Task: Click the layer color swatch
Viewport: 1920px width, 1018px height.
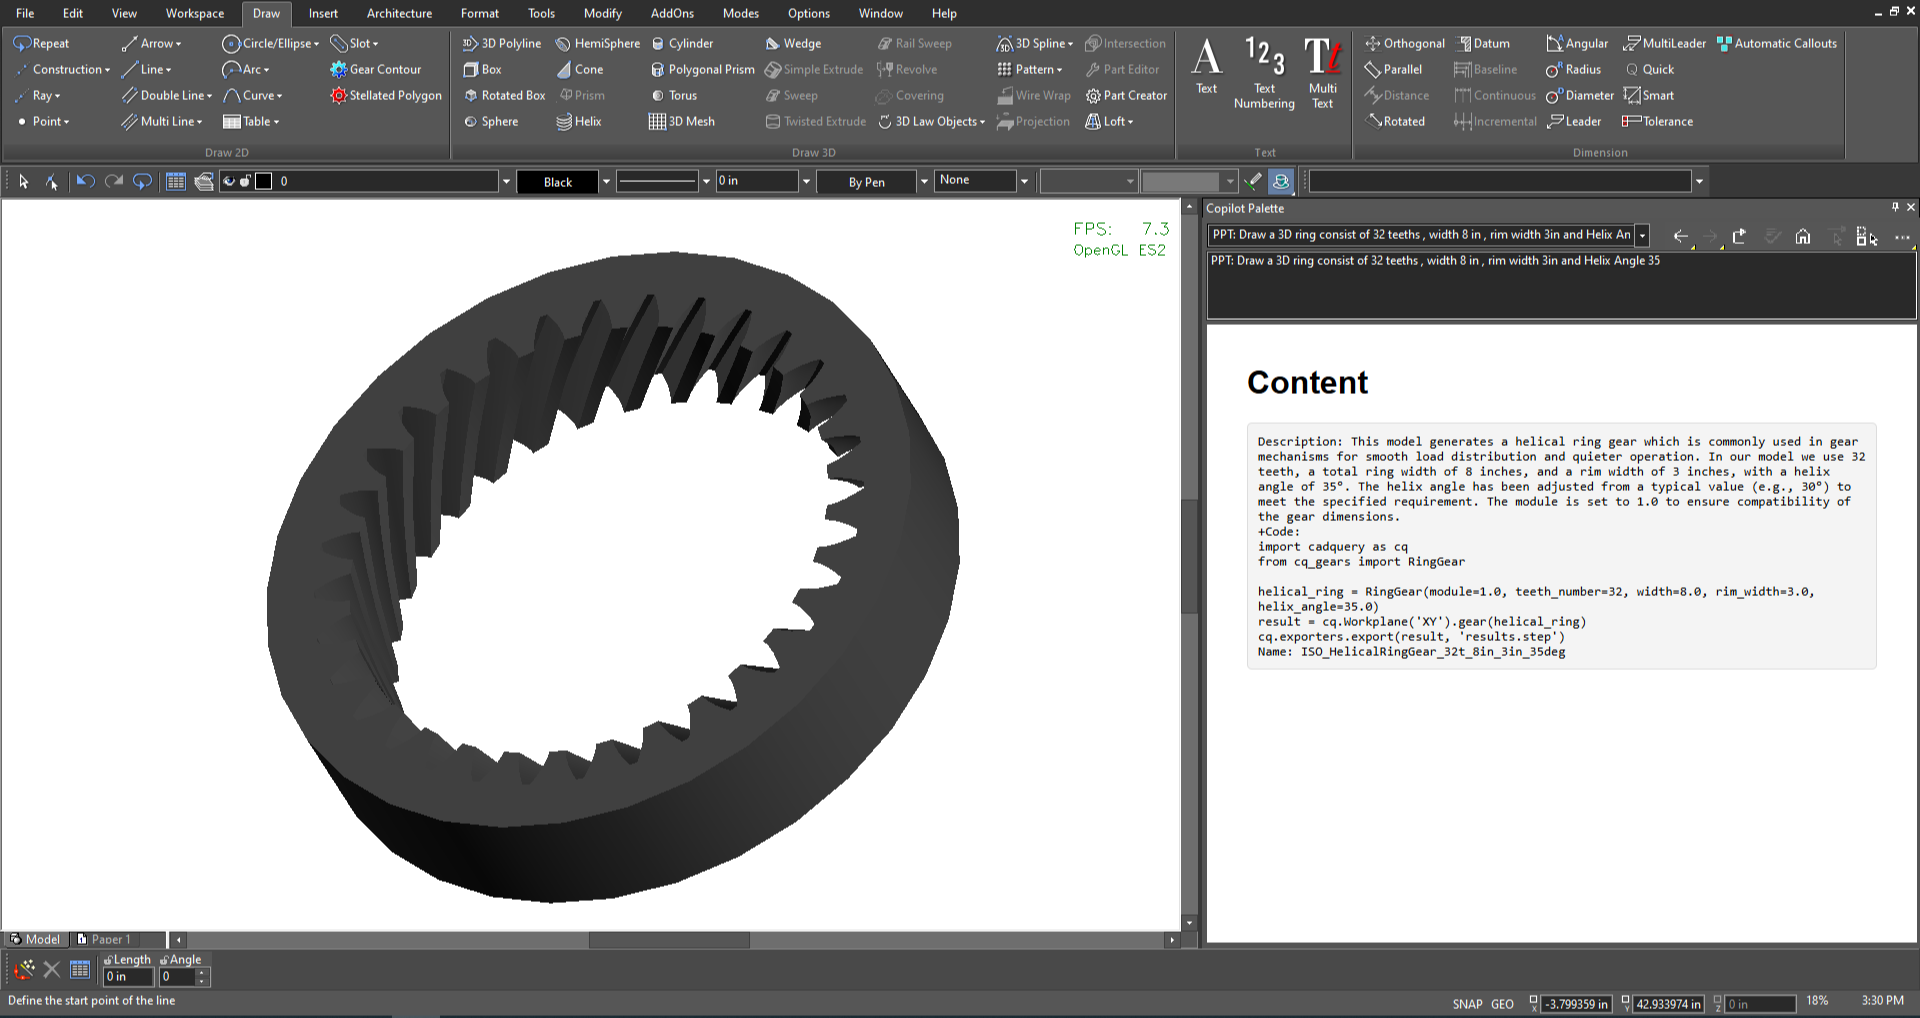Action: (264, 181)
